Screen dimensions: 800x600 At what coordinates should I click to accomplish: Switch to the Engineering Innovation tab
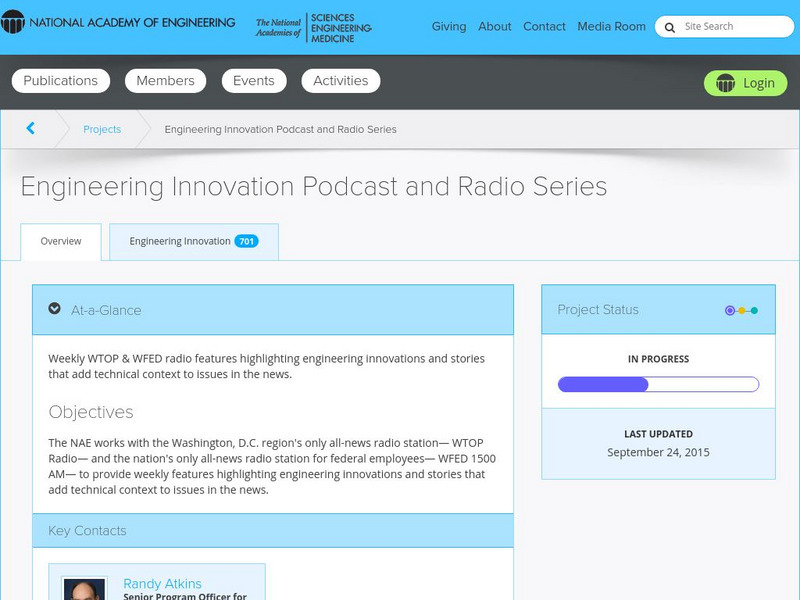[x=194, y=241]
